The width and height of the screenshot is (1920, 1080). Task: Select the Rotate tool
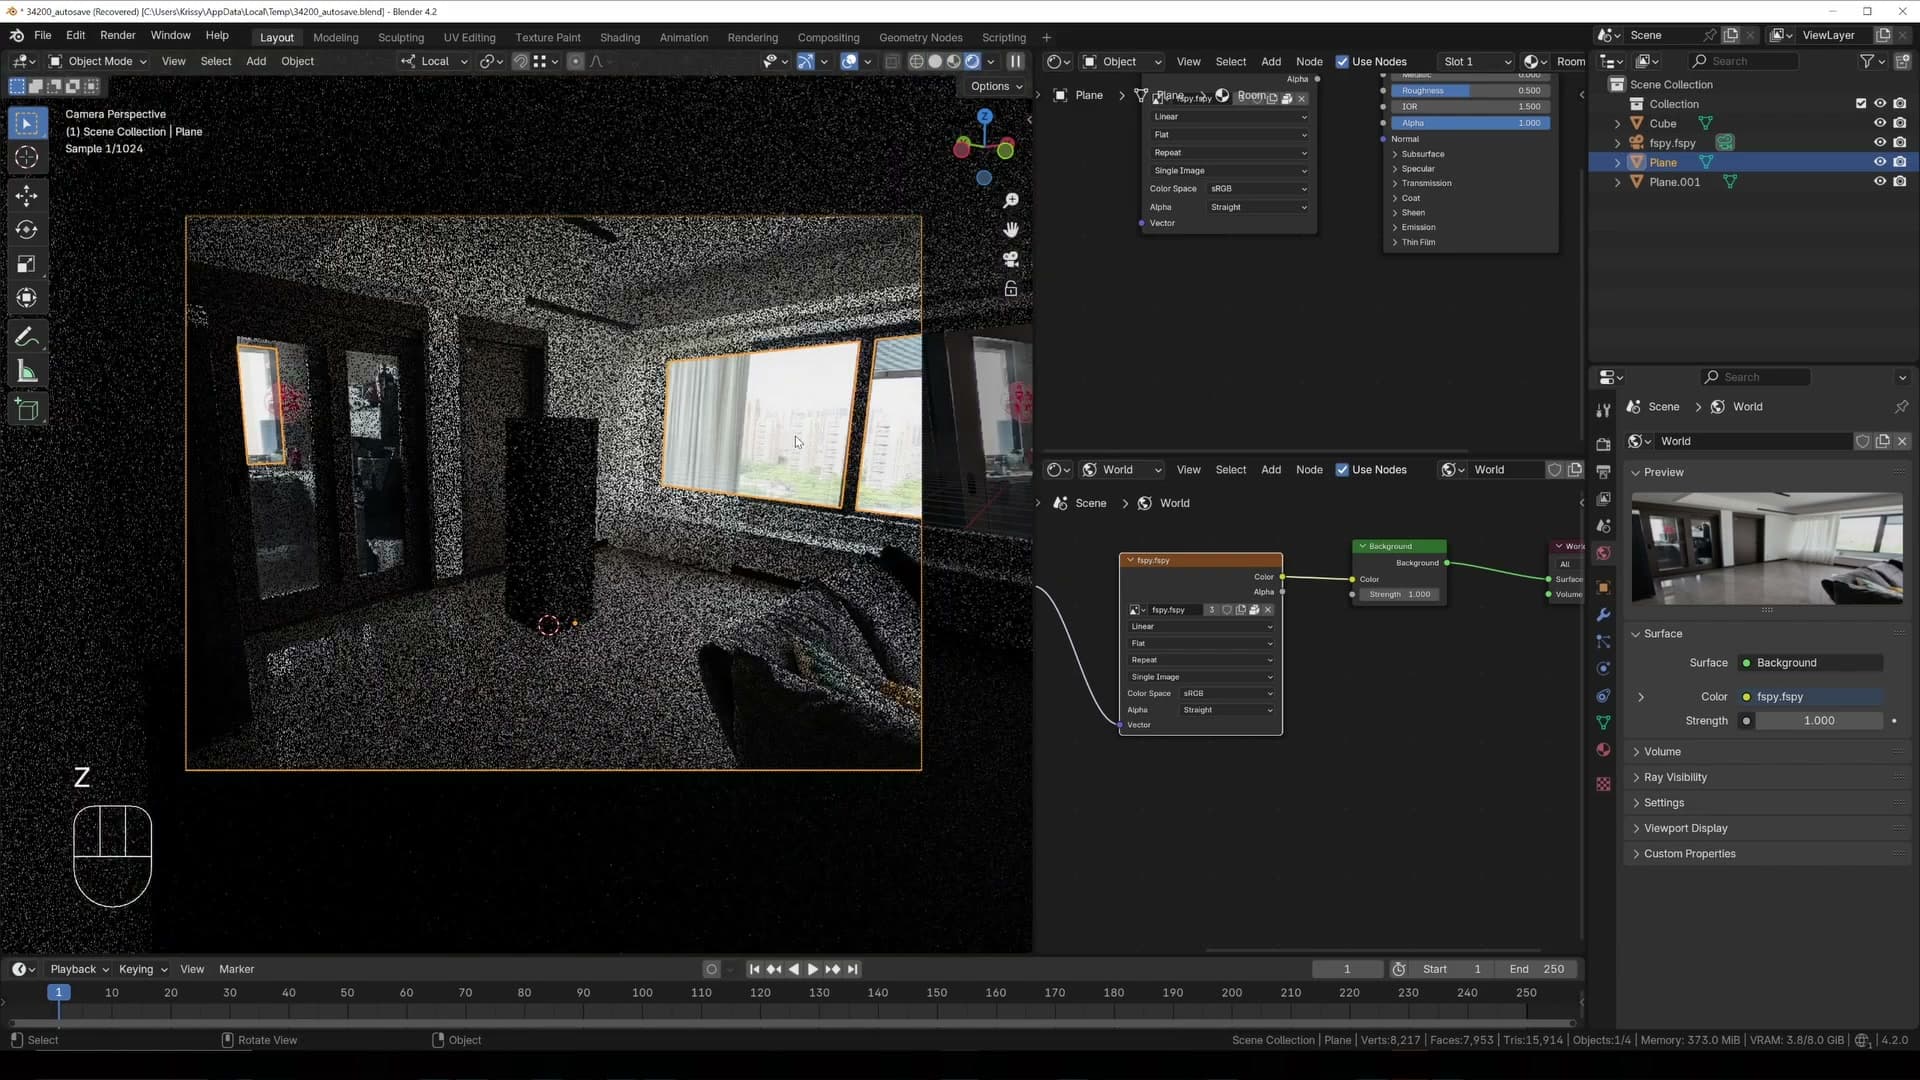(x=27, y=230)
